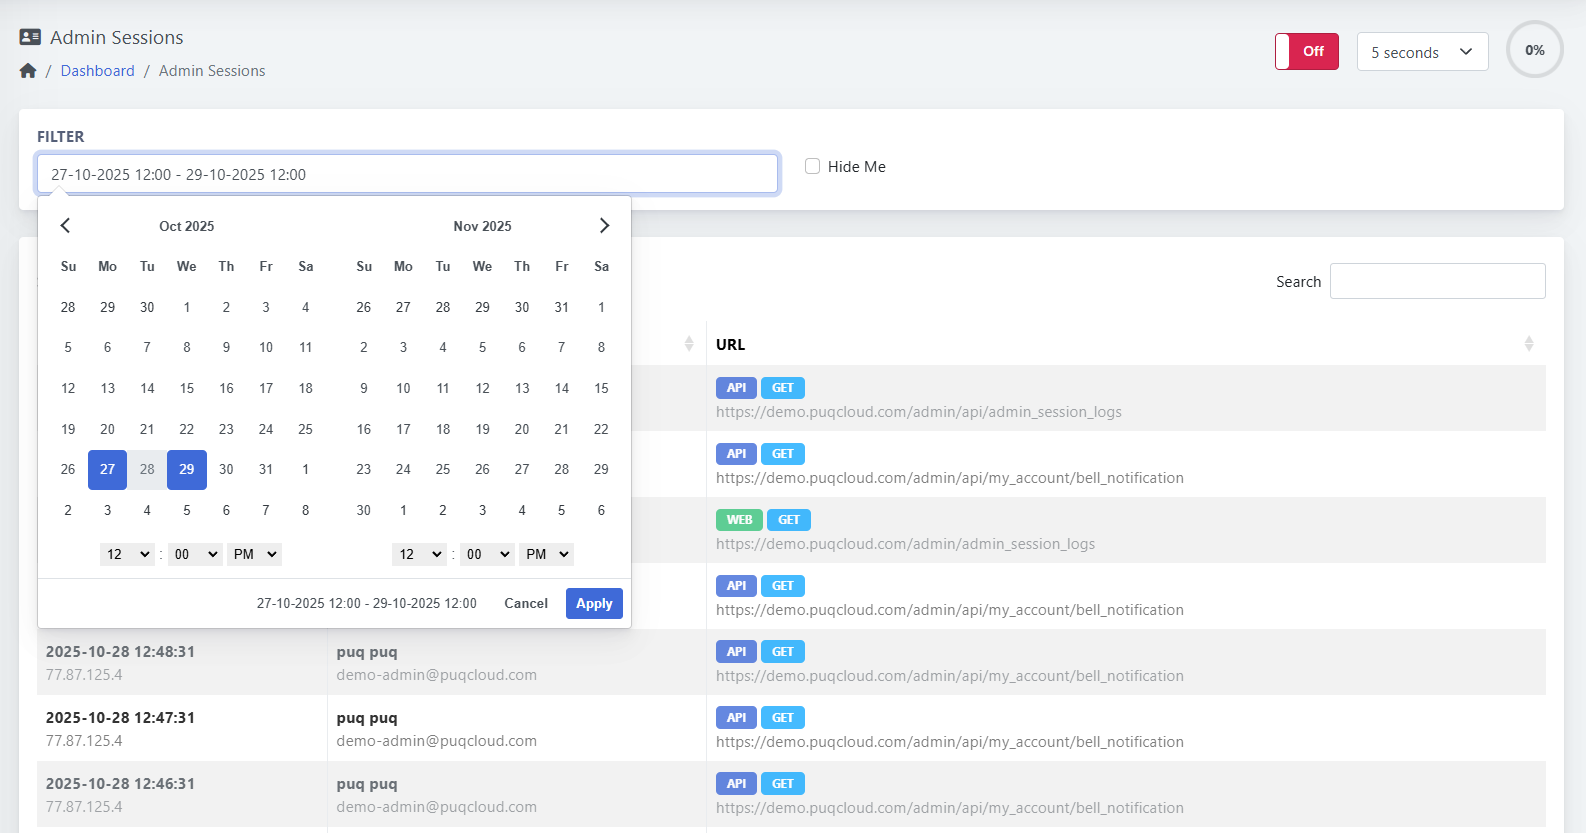Select November 15 in the calendar
The height and width of the screenshot is (833, 1586).
pyautogui.click(x=601, y=388)
